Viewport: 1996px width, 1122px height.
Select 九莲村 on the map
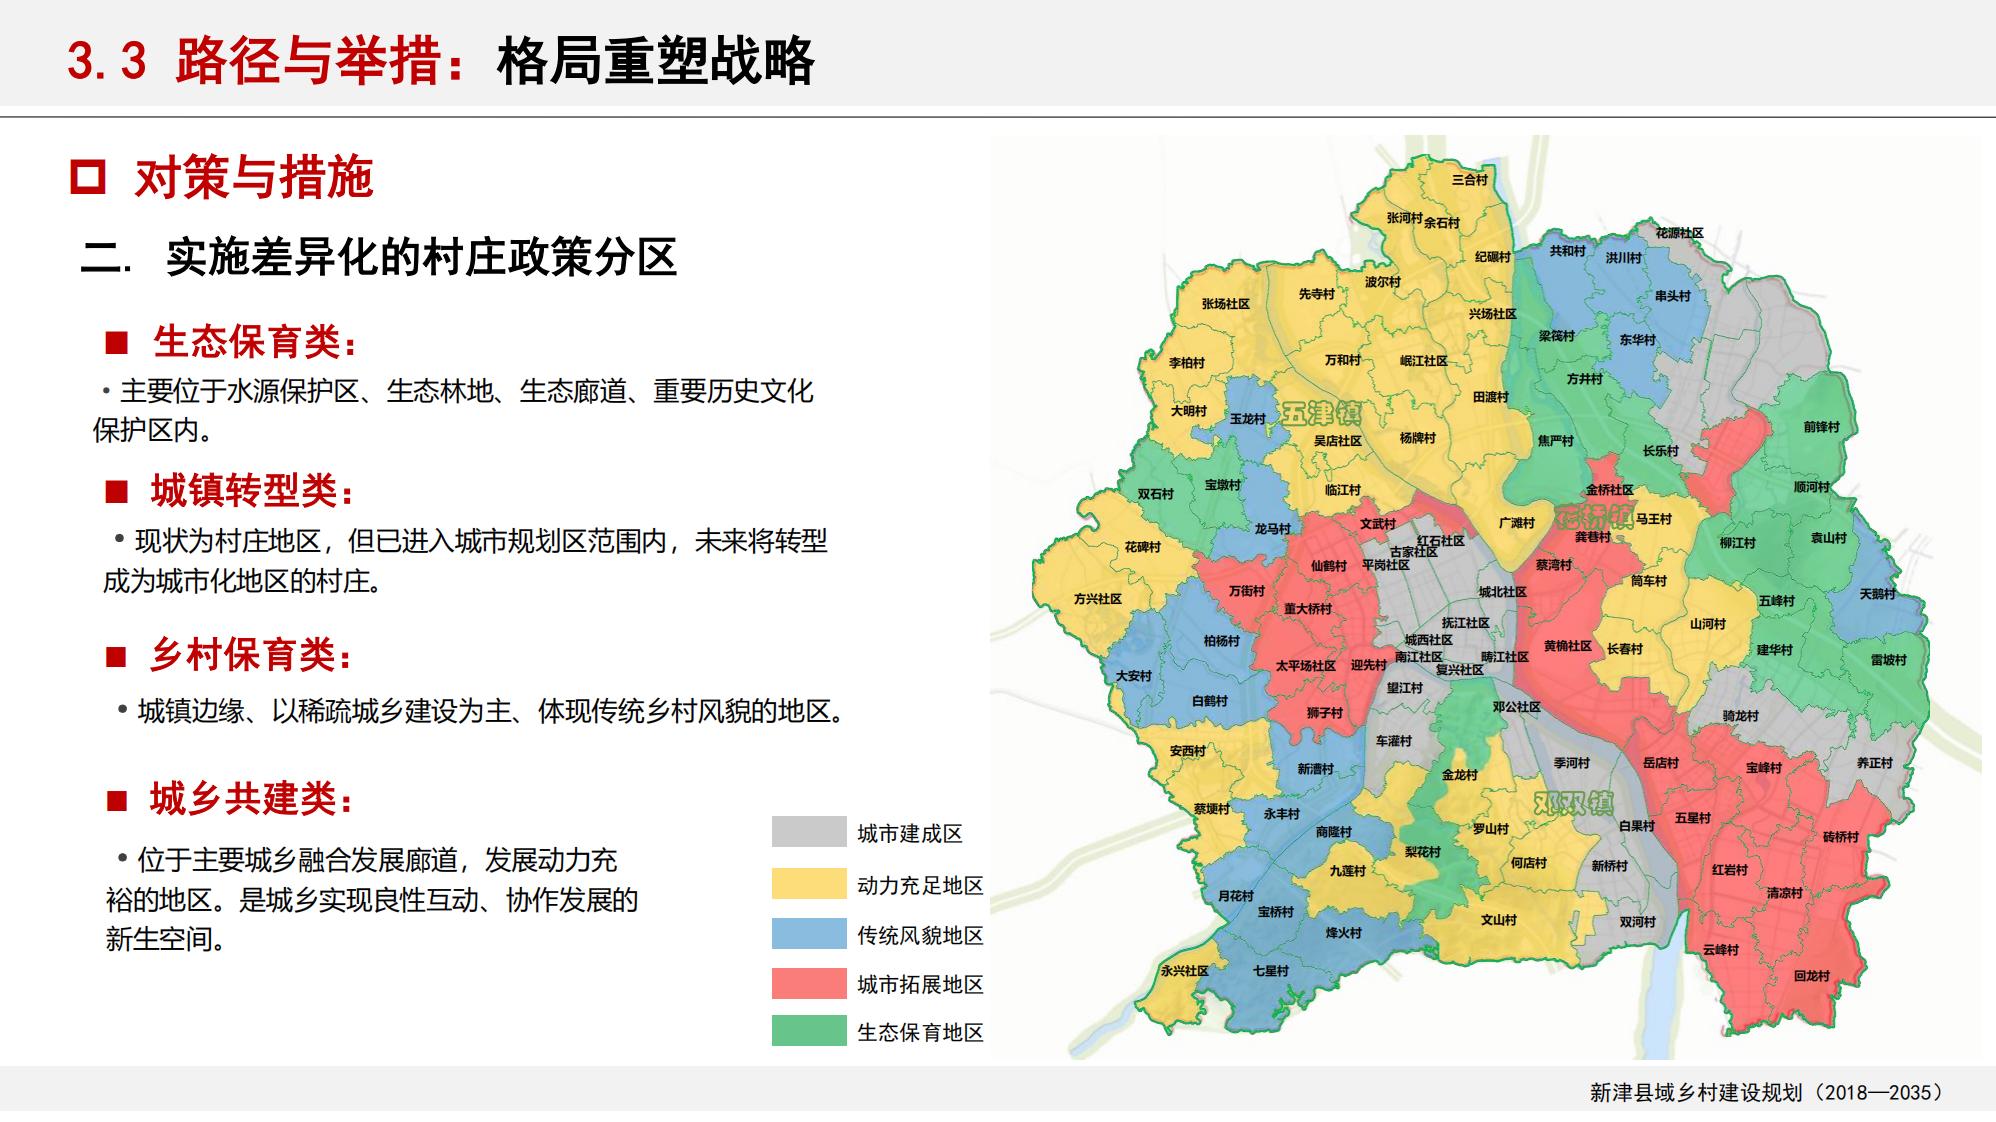click(1348, 871)
